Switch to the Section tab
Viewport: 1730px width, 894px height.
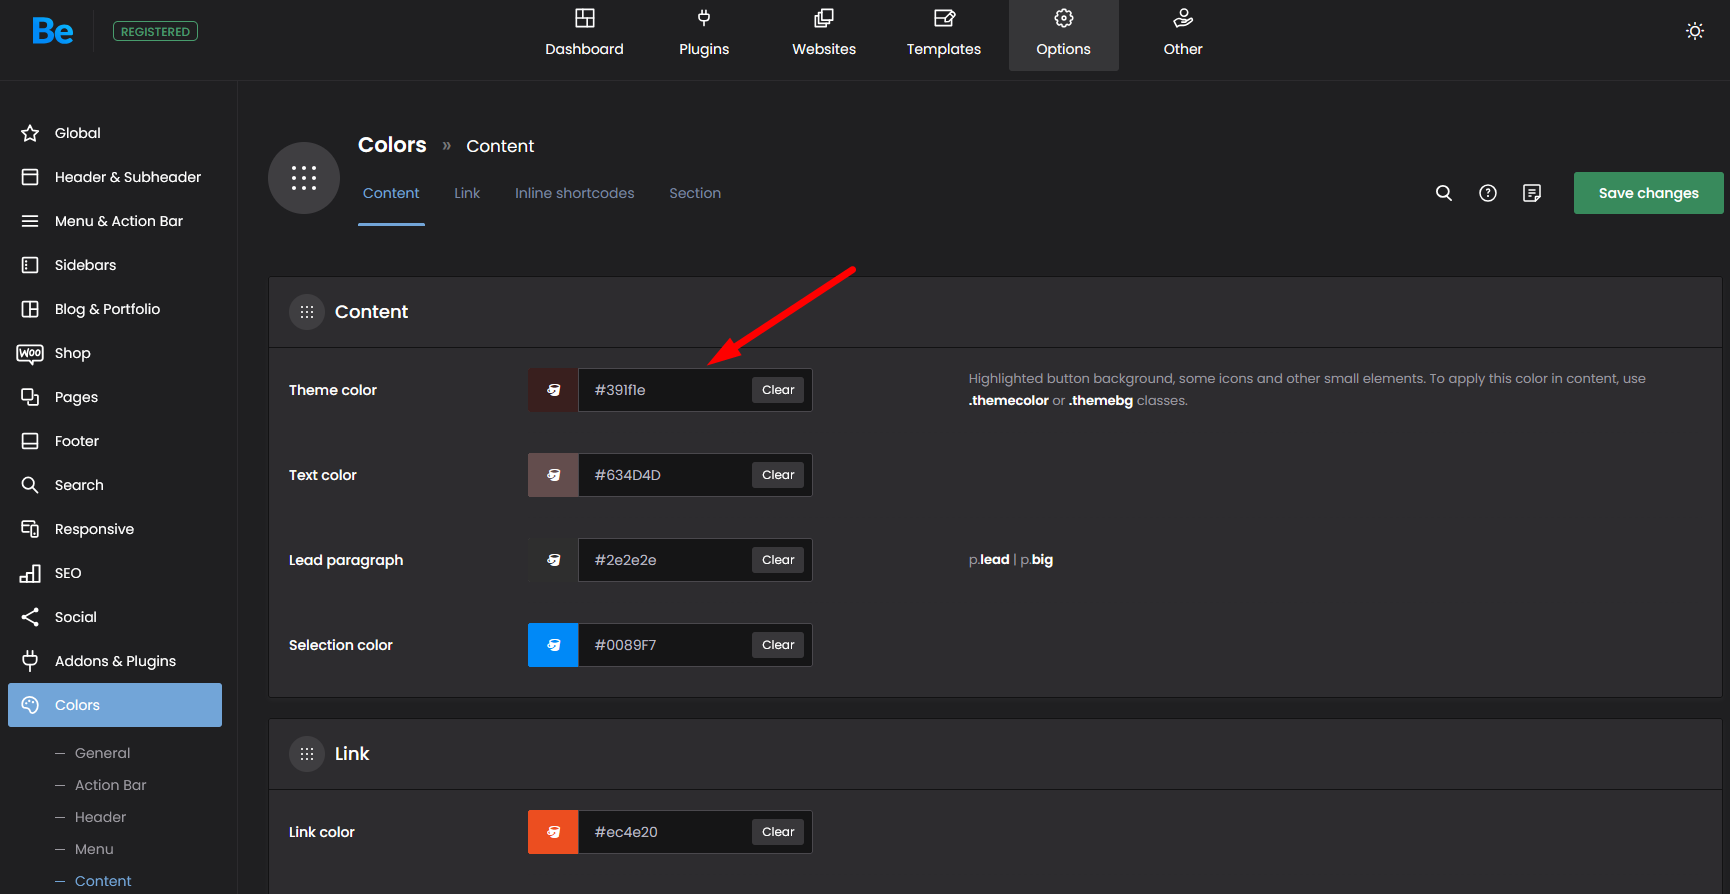pos(695,193)
